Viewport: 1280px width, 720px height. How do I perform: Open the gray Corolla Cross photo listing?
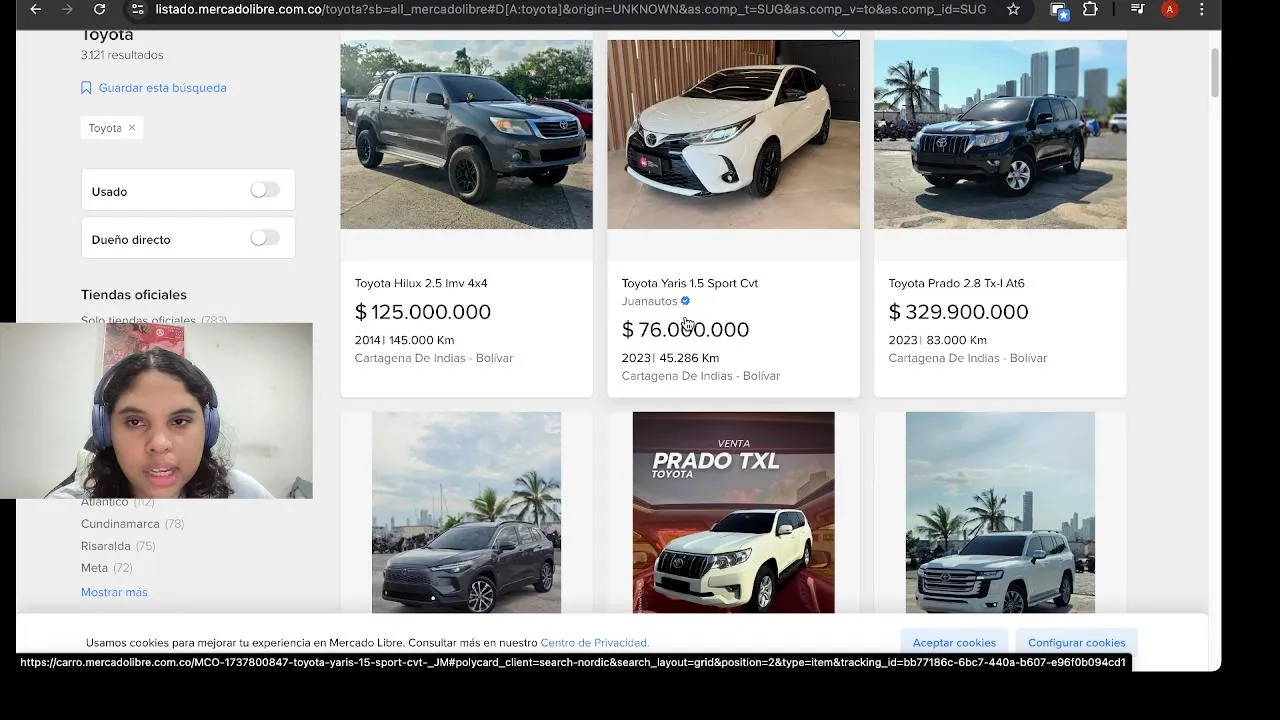click(x=466, y=512)
